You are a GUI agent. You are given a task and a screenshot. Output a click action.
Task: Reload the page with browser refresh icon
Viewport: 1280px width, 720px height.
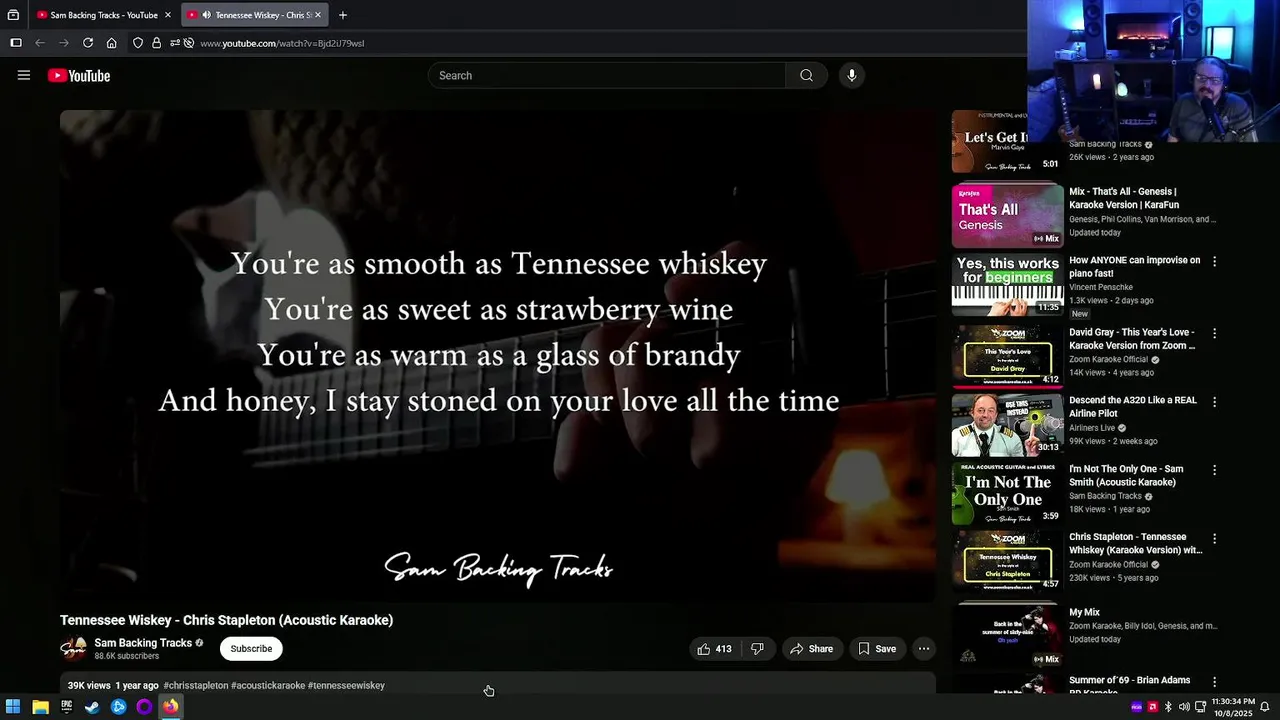[88, 43]
